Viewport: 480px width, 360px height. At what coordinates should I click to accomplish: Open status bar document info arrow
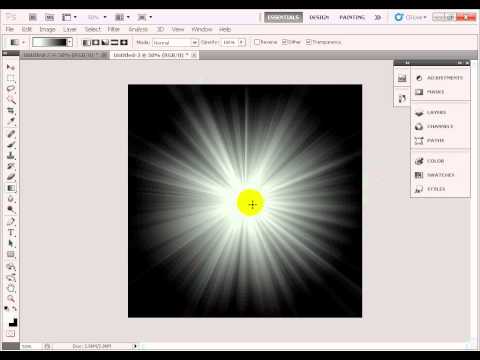[x=135, y=346]
